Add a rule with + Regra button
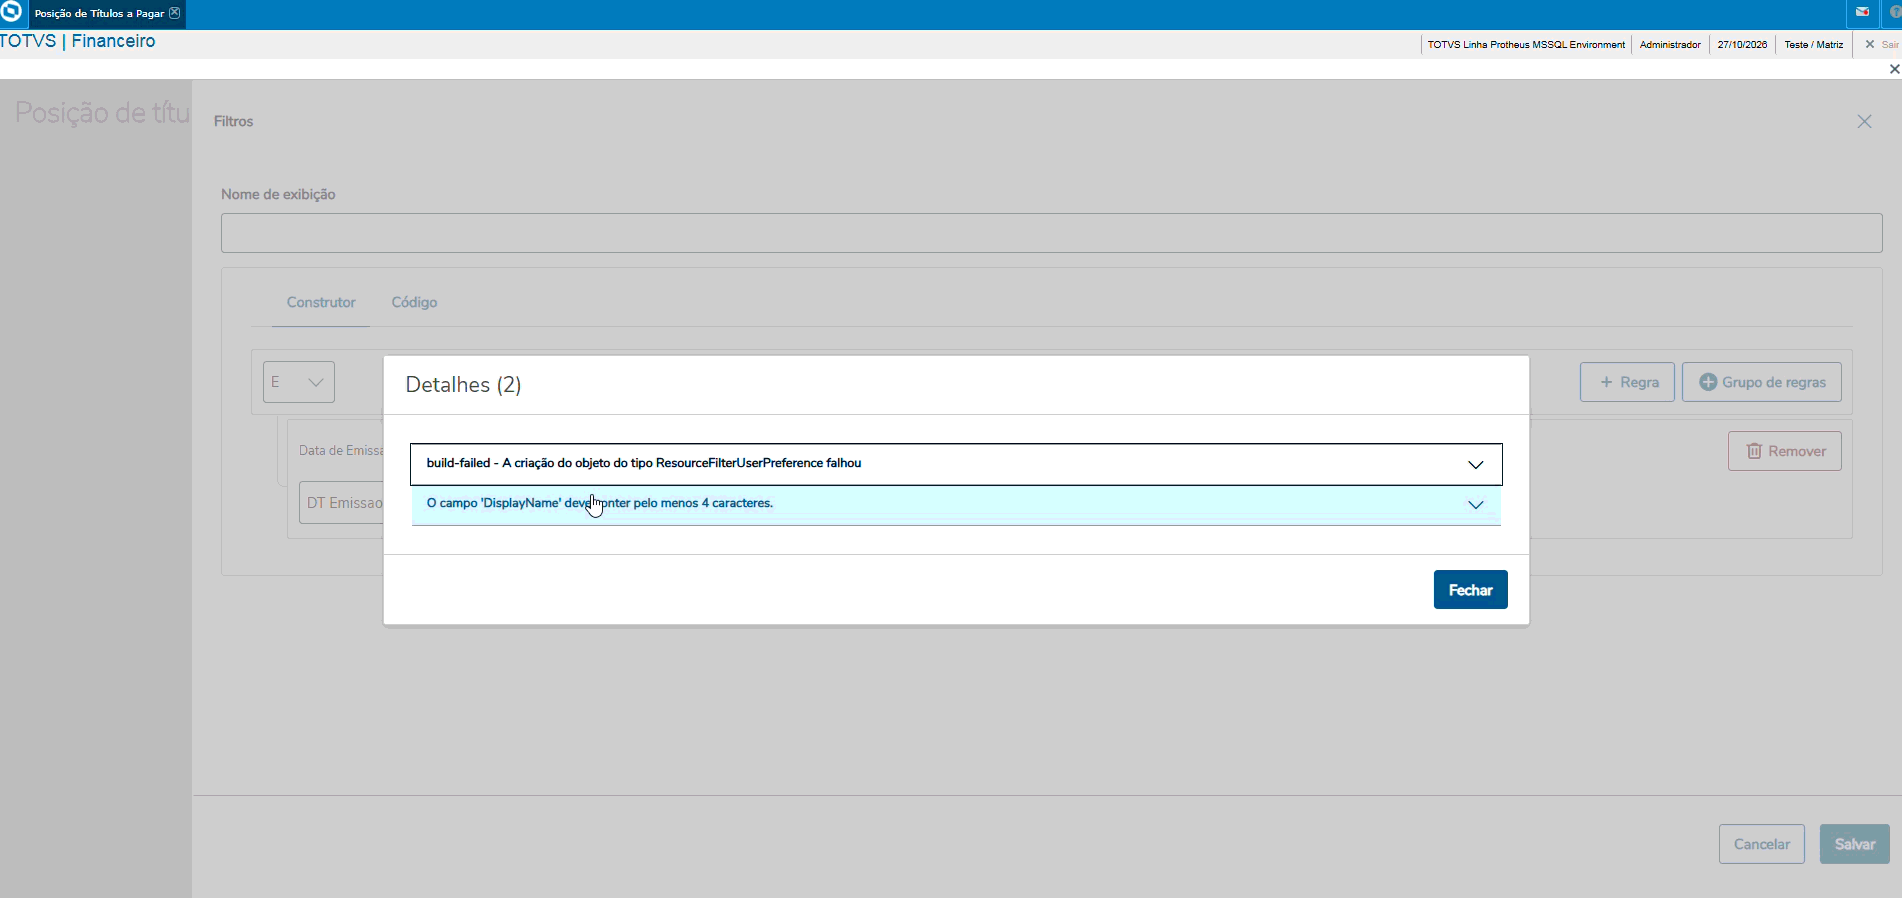Viewport: 1902px width, 898px height. pyautogui.click(x=1627, y=382)
